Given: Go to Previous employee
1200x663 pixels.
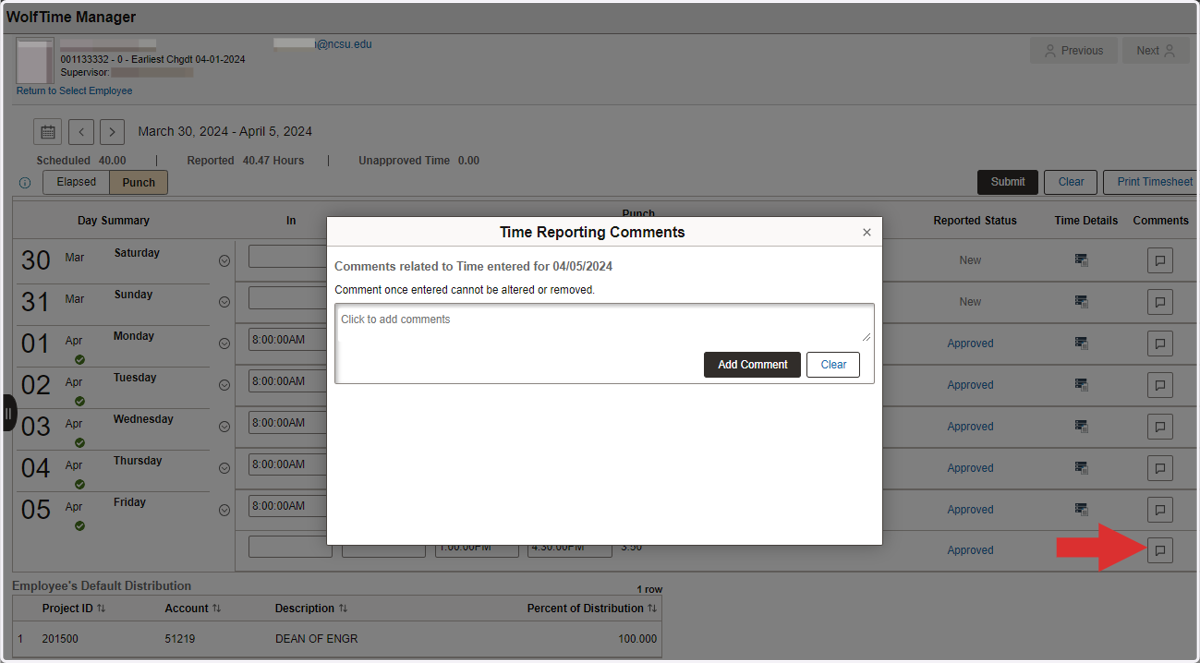Looking at the screenshot, I should (1074, 51).
